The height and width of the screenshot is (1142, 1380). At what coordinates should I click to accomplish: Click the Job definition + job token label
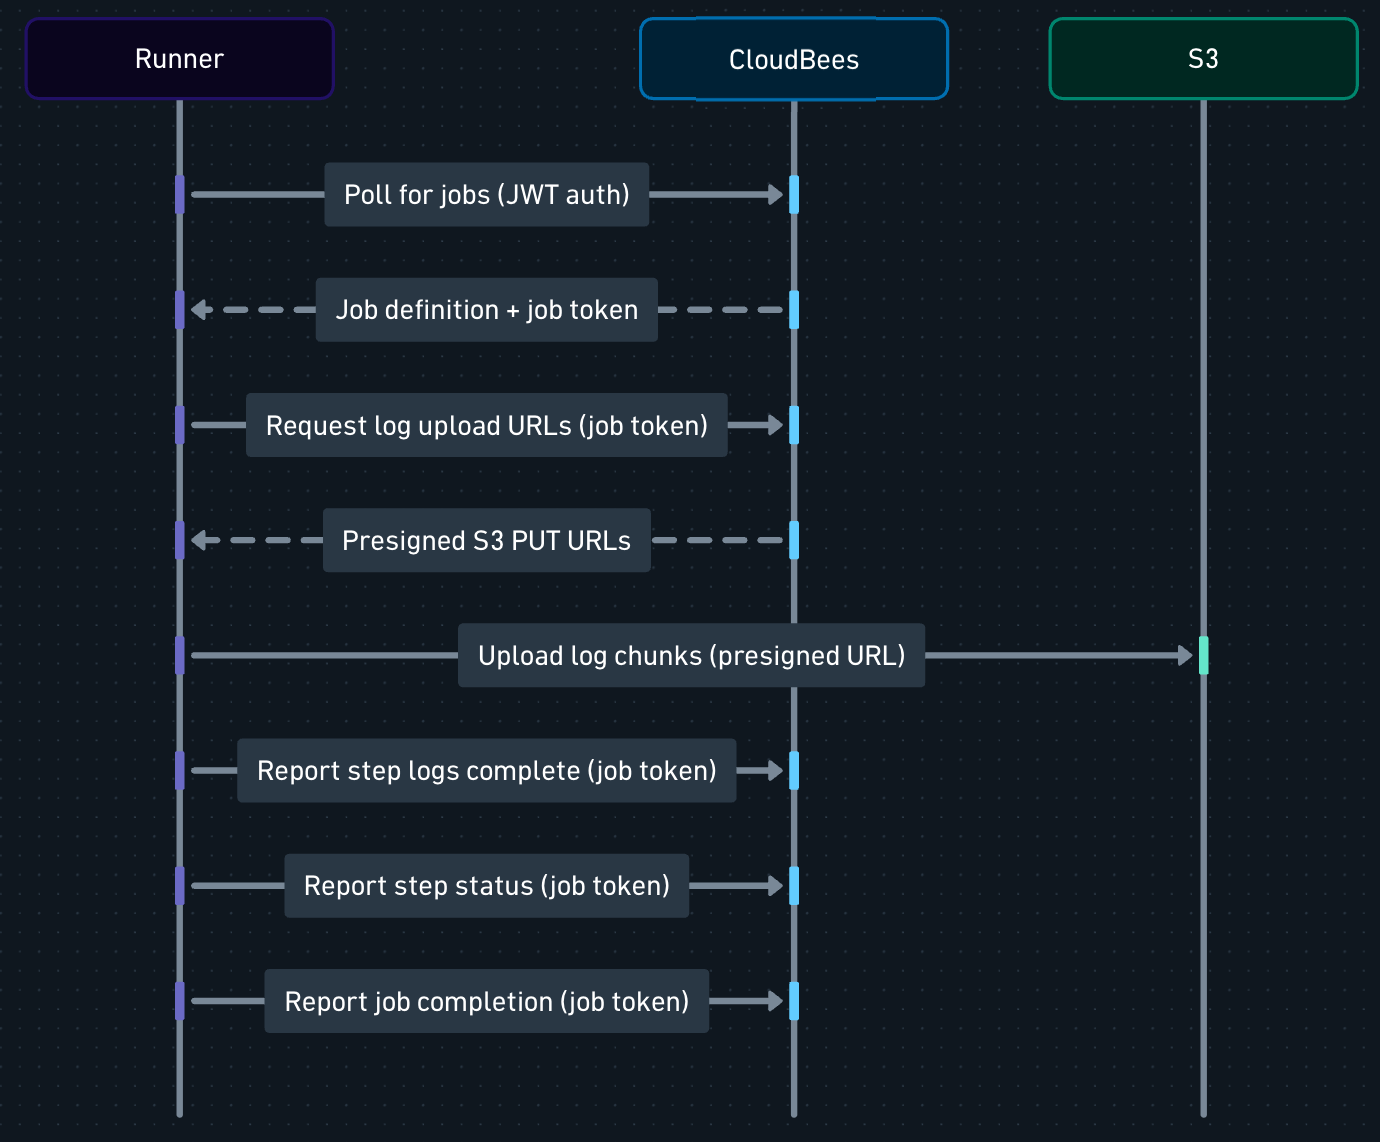(x=487, y=310)
